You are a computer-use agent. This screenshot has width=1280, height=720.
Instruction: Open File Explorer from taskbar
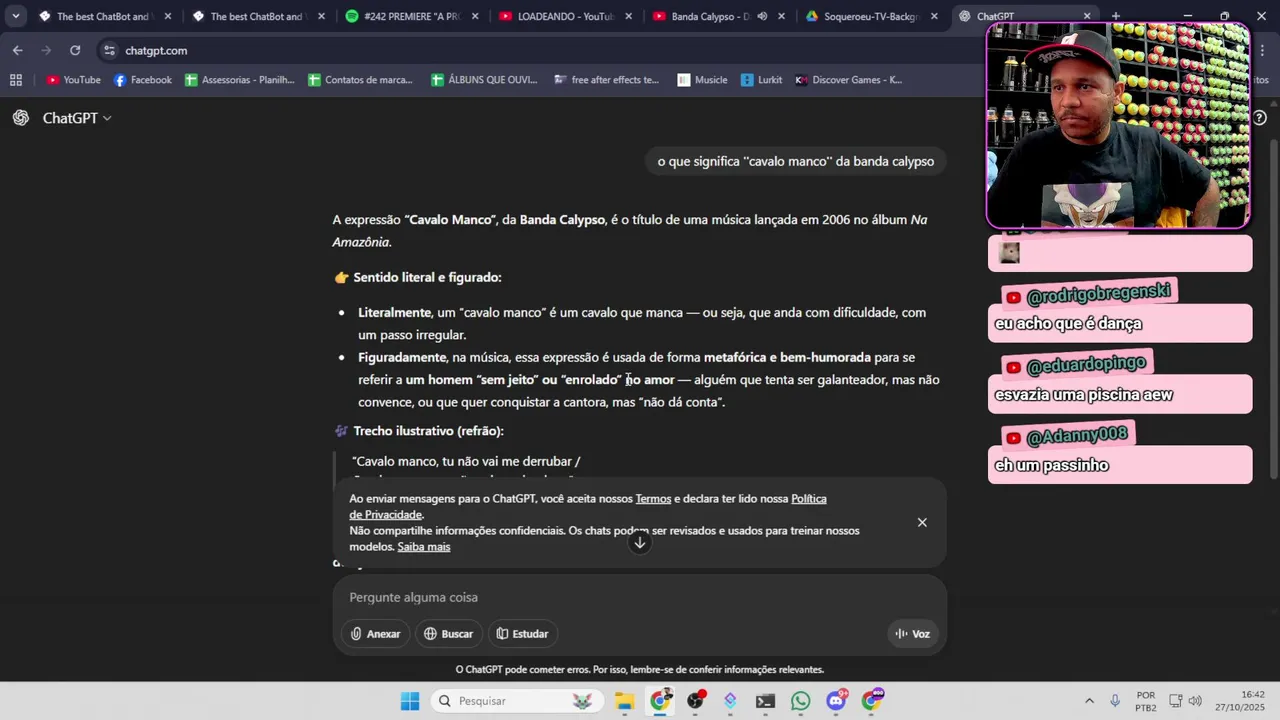point(624,701)
